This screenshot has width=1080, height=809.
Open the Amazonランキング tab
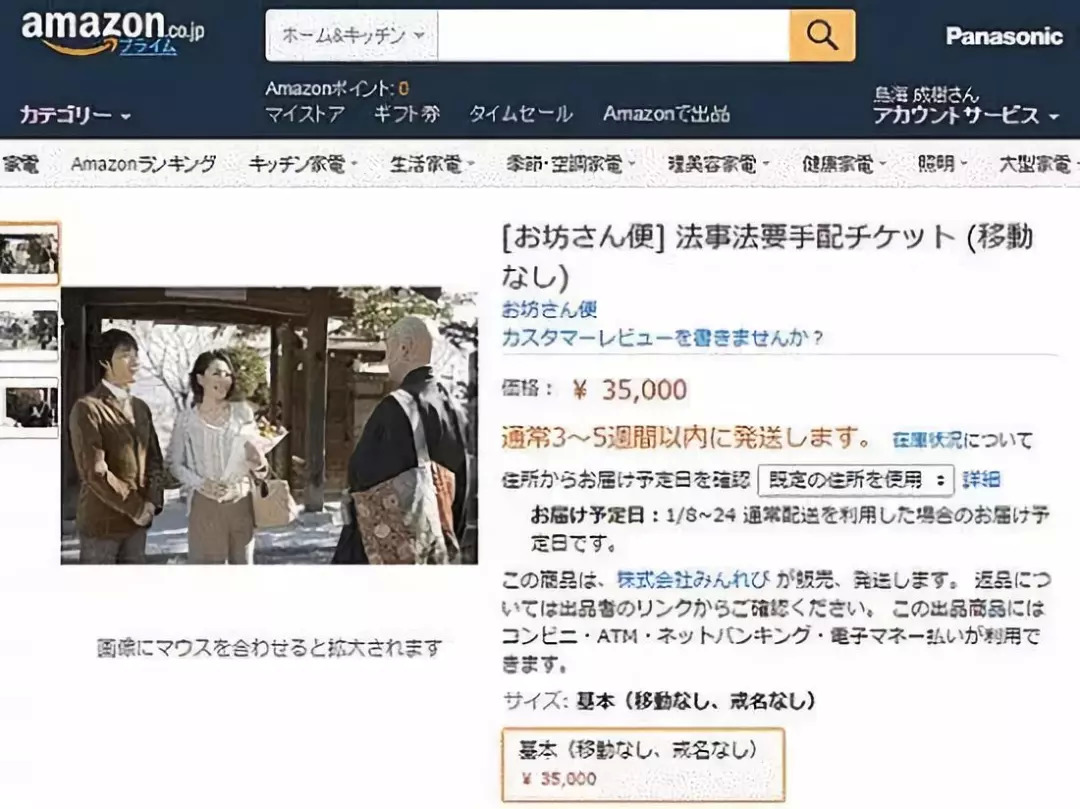coord(143,164)
